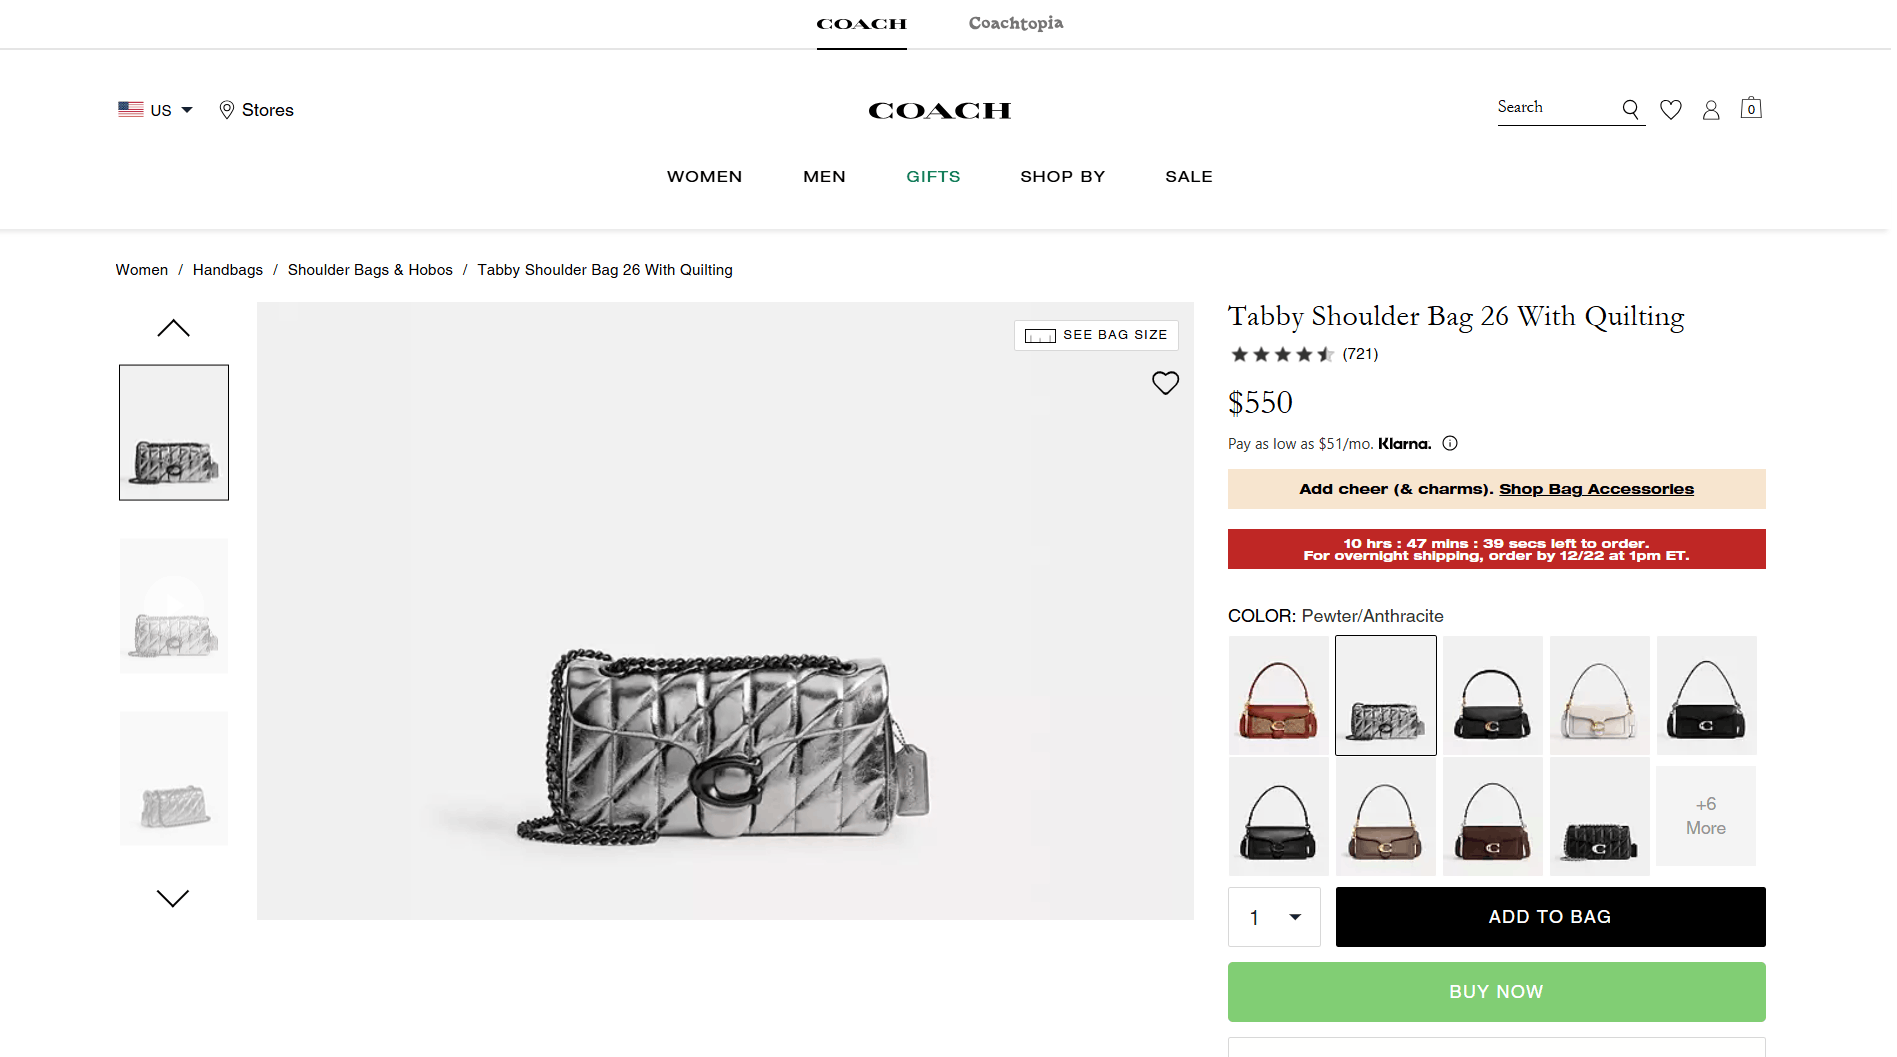
Task: Toggle the favorite heart on product image
Action: (1165, 383)
